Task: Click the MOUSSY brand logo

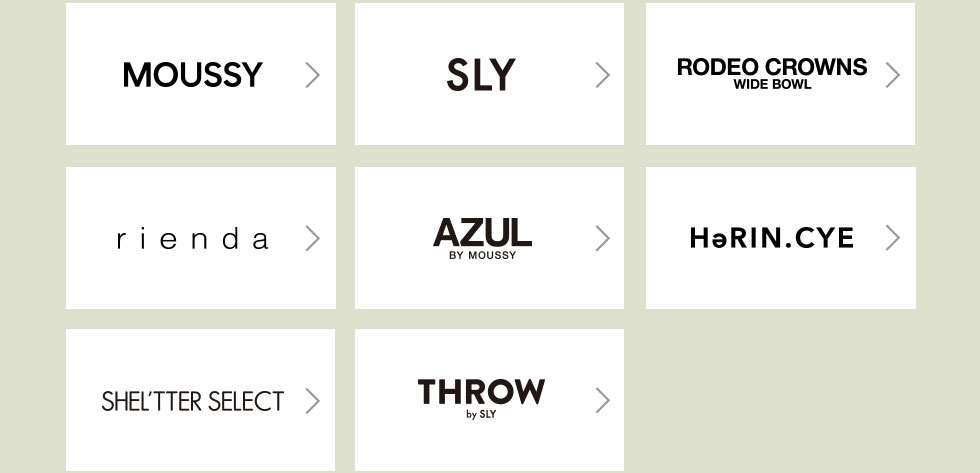Action: click(192, 75)
